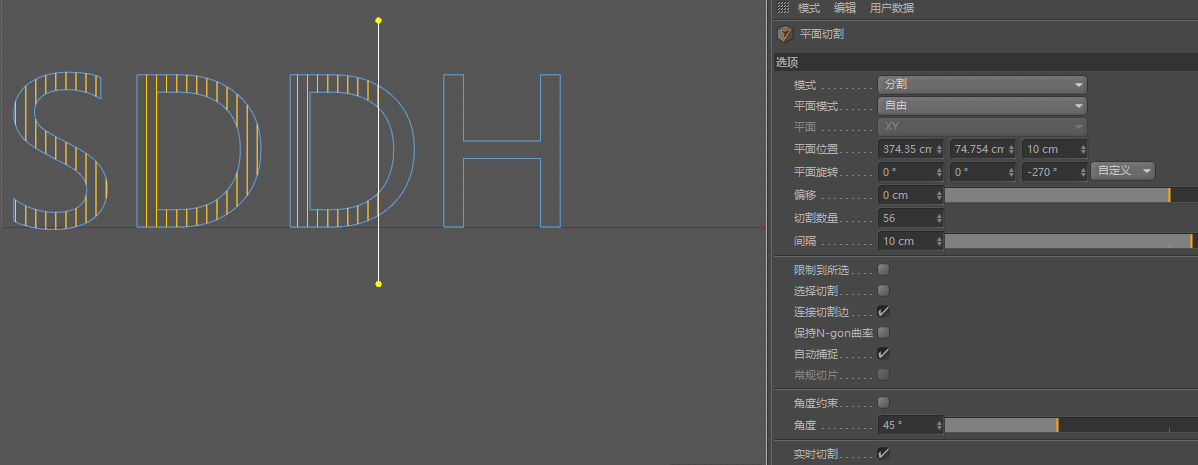Uncheck the 连接切割边 checkbox
This screenshot has height=465, width=1198.
[x=883, y=312]
